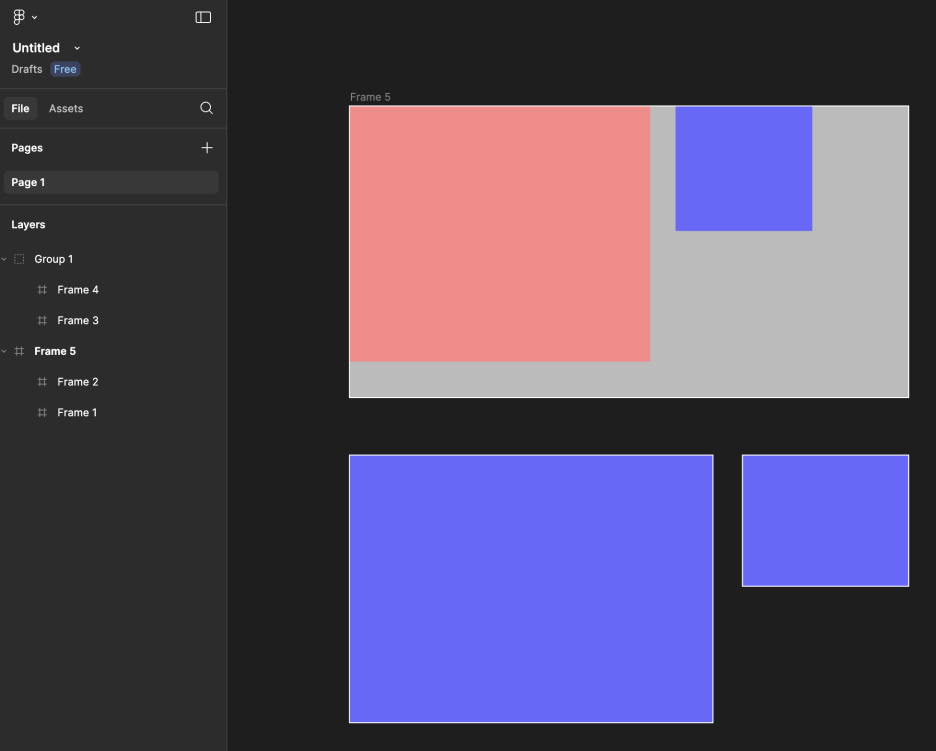Select the large blue frame on canvas
Viewport: 936px width, 751px height.
point(531,589)
